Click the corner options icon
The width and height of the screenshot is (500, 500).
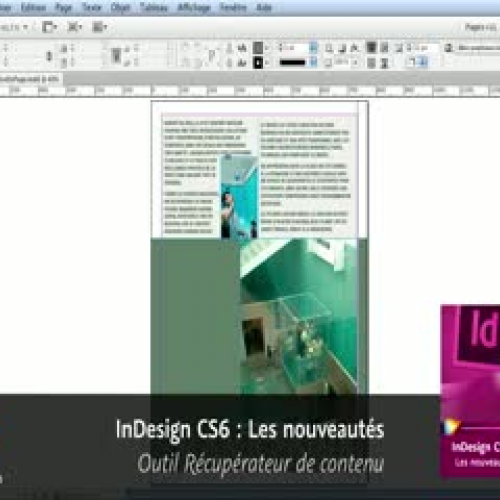coord(399,48)
